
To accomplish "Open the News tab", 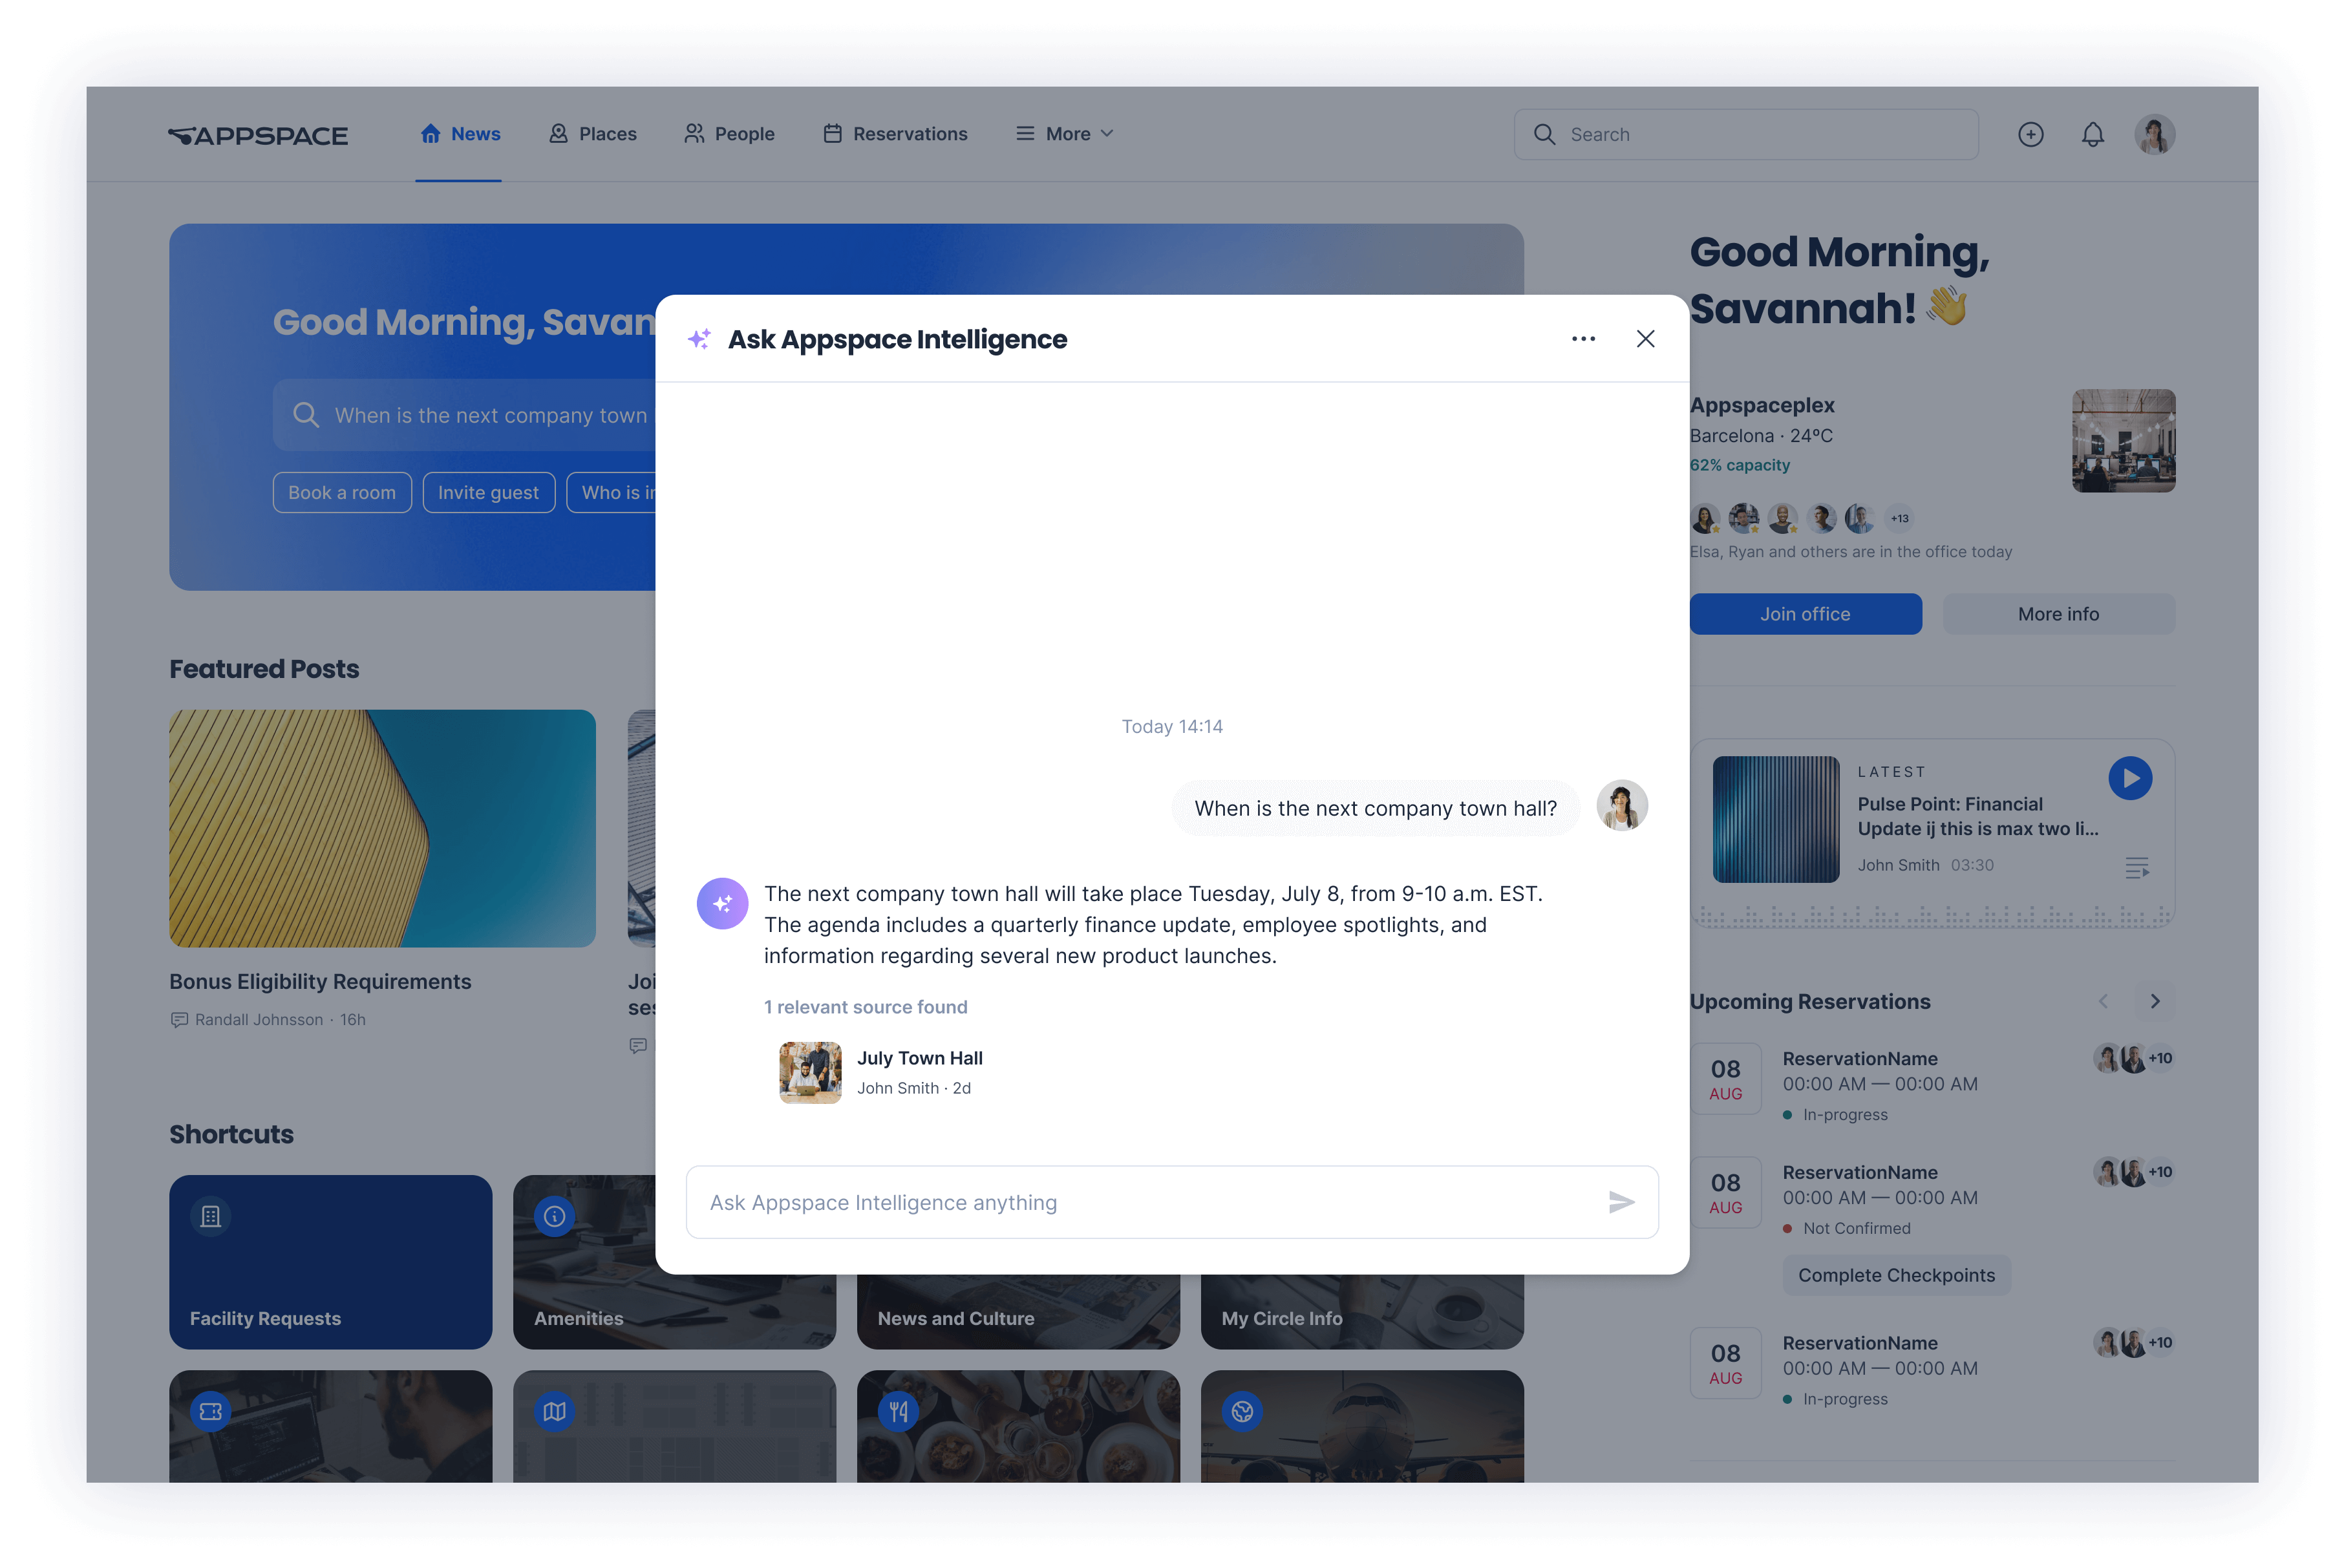I will [460, 134].
